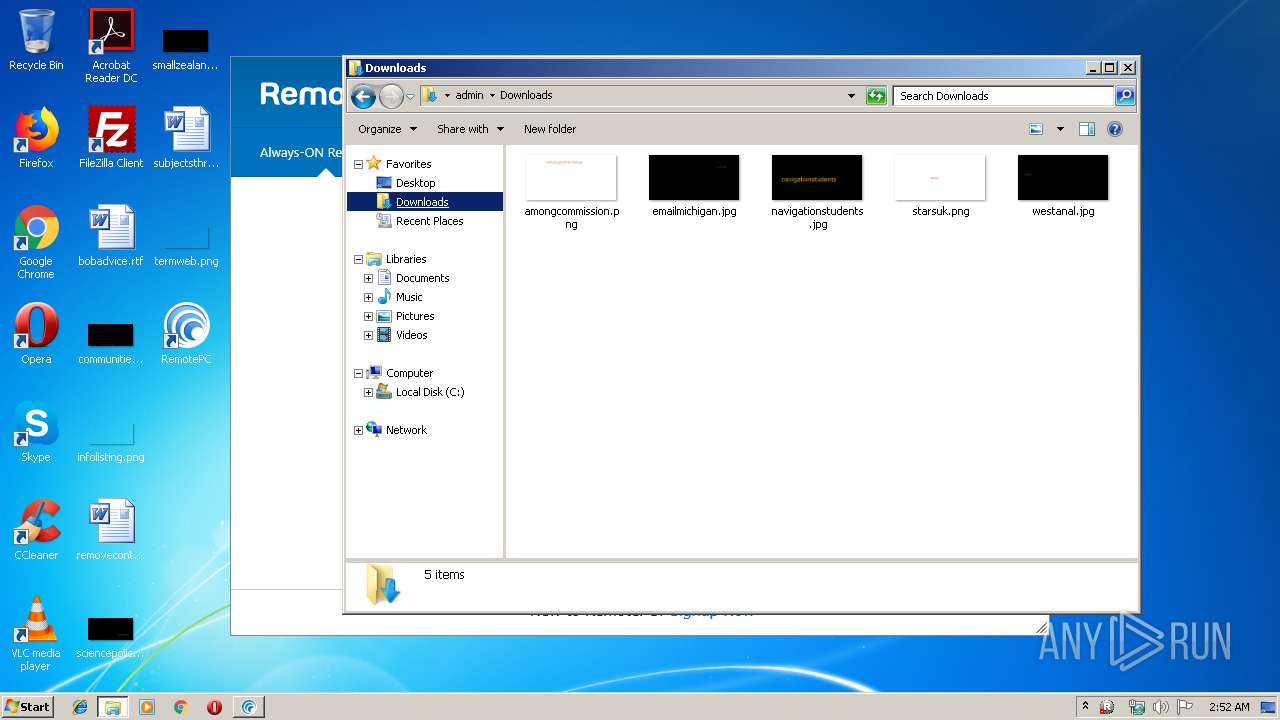Click VLC media player desktop icon
The image size is (1280, 720).
[36, 634]
